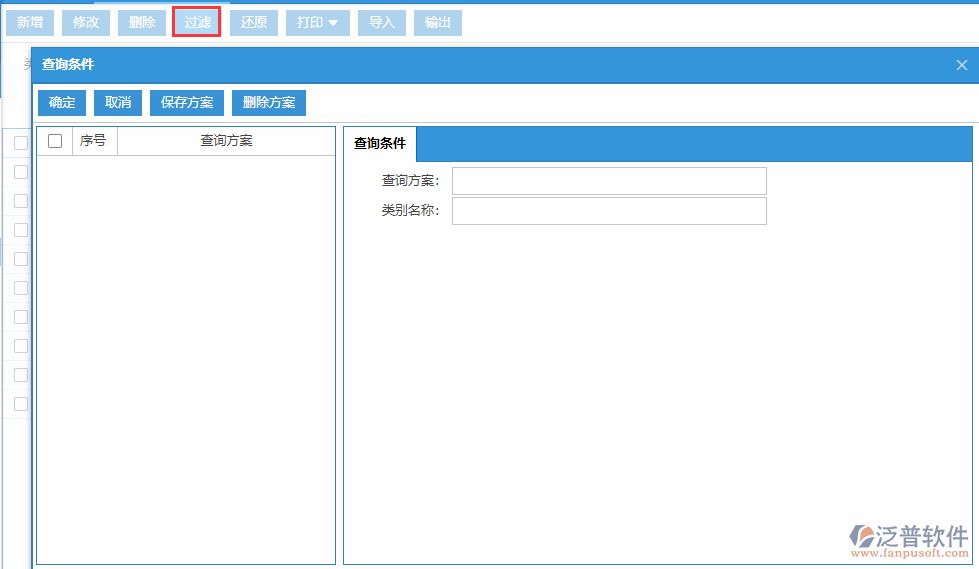Select the highlighted 过滤 filter button
This screenshot has width=979, height=569.
197,22
